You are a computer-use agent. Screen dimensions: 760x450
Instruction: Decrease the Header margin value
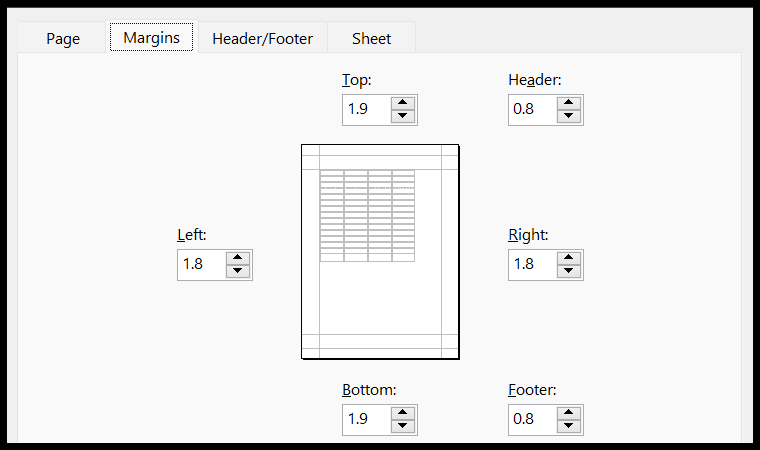[x=569, y=116]
